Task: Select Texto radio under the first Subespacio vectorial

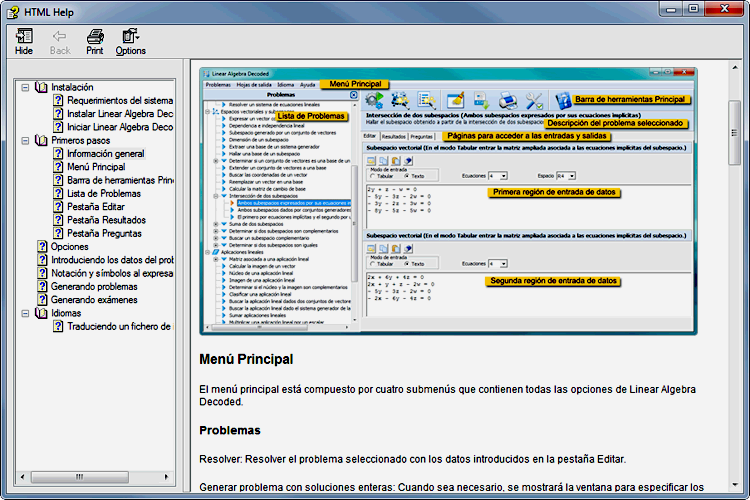Action: click(407, 176)
